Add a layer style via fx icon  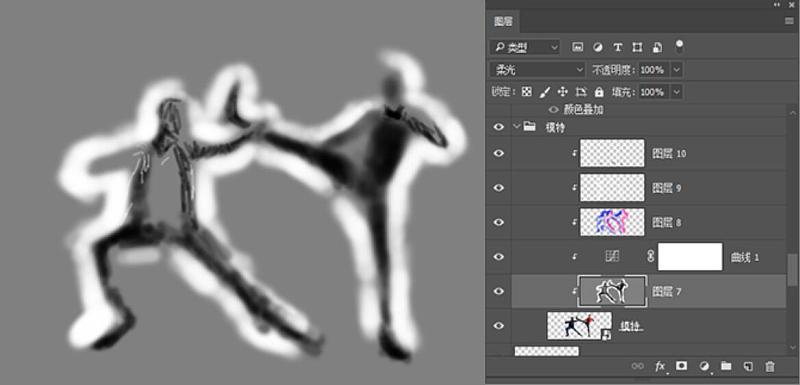pyautogui.click(x=660, y=366)
